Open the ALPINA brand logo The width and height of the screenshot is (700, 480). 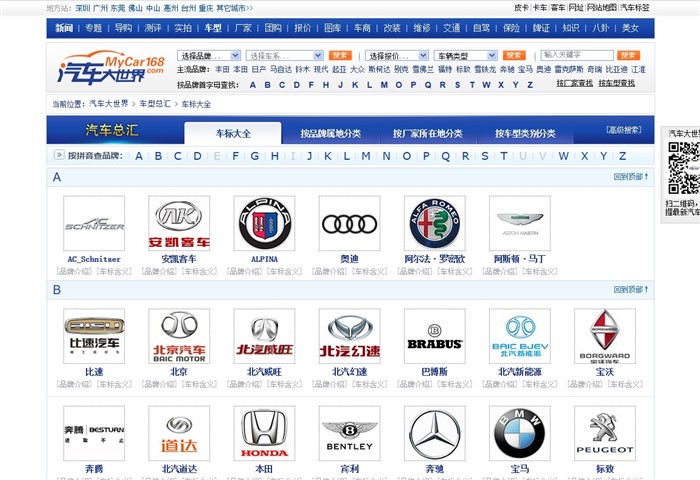click(264, 223)
